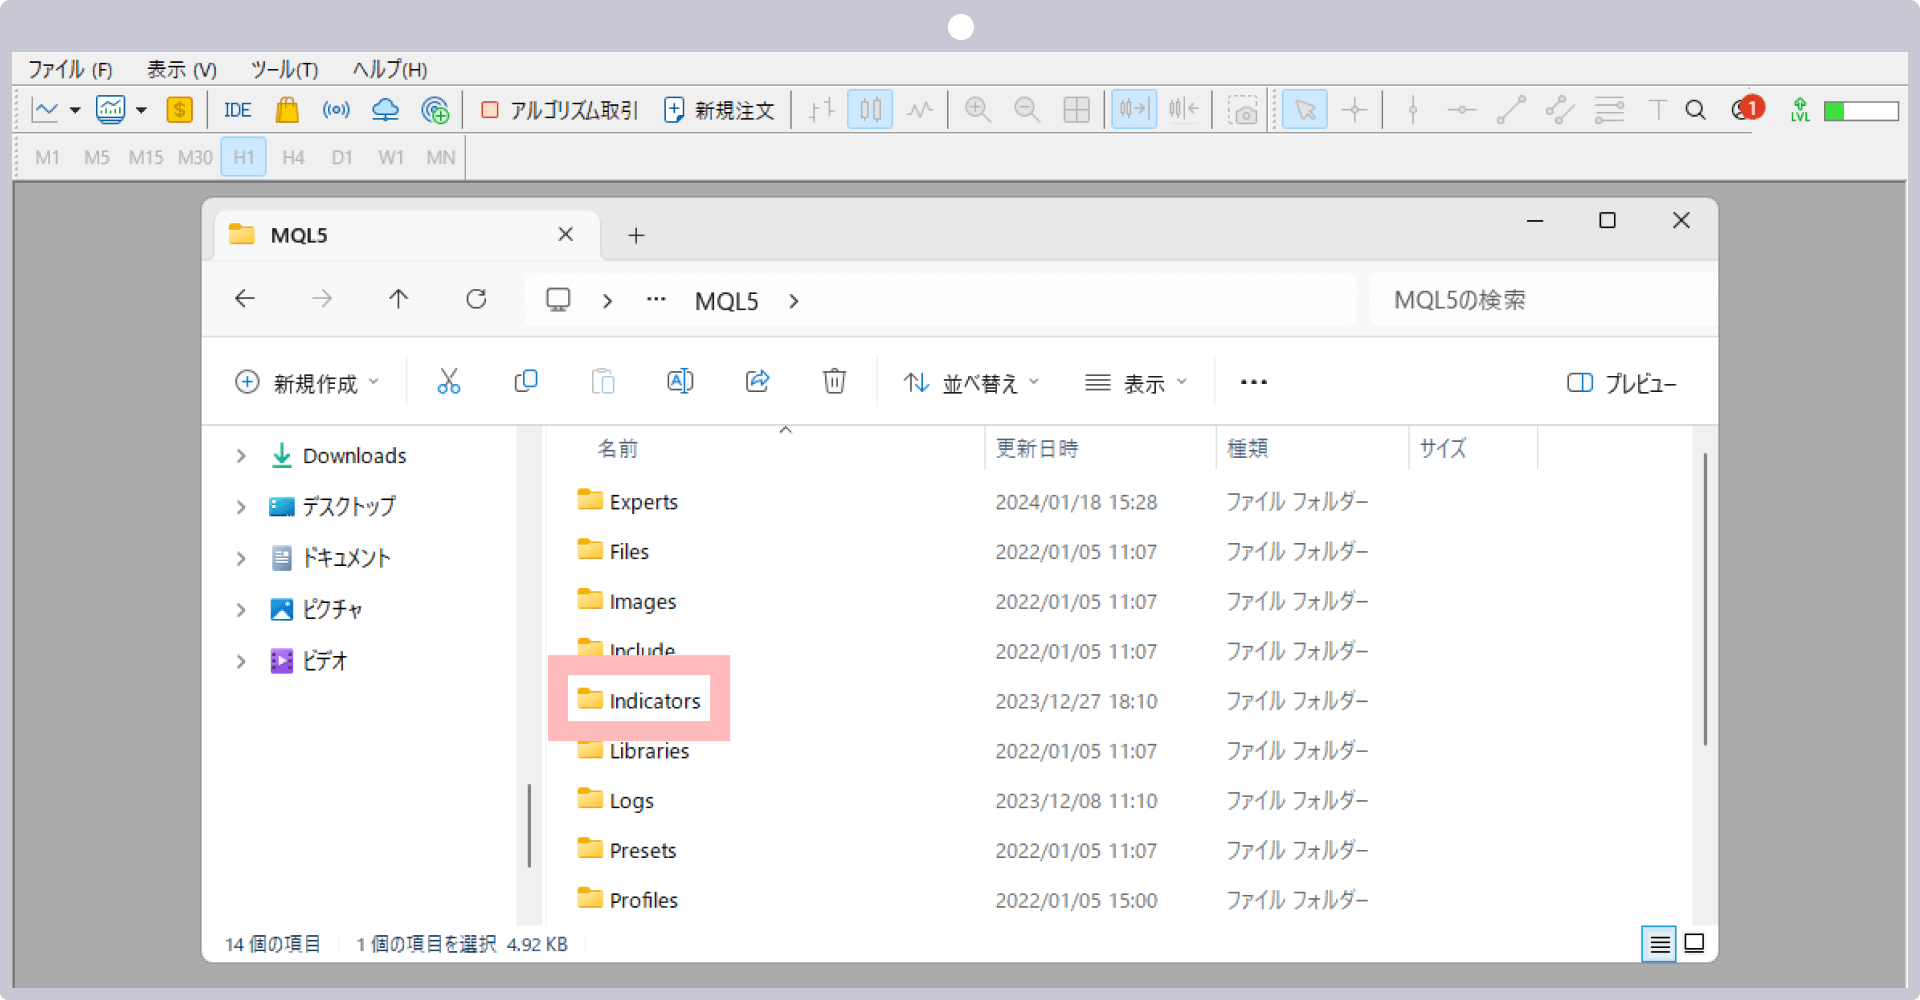Image resolution: width=1920 pixels, height=1000 pixels.
Task: Select the MN timeframe
Action: point(441,158)
